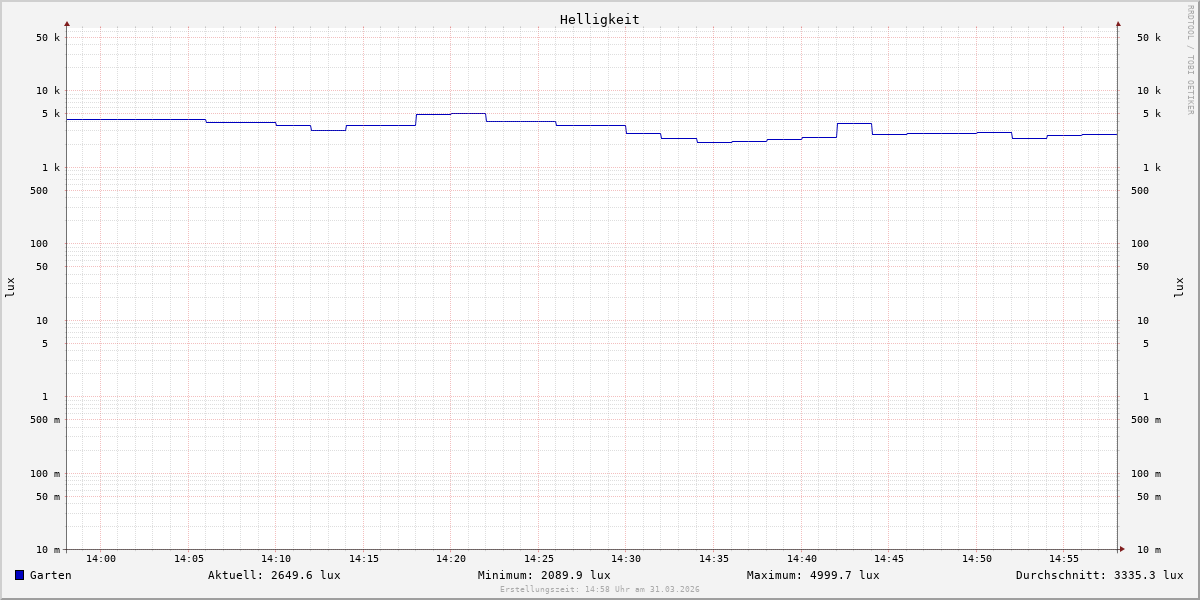
Task: Select the Minimum 2089.9 lux value
Action: pos(544,575)
